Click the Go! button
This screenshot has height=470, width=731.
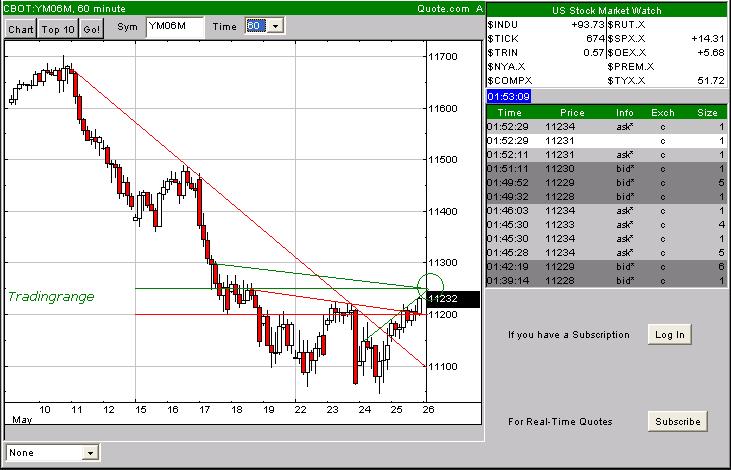pos(91,29)
